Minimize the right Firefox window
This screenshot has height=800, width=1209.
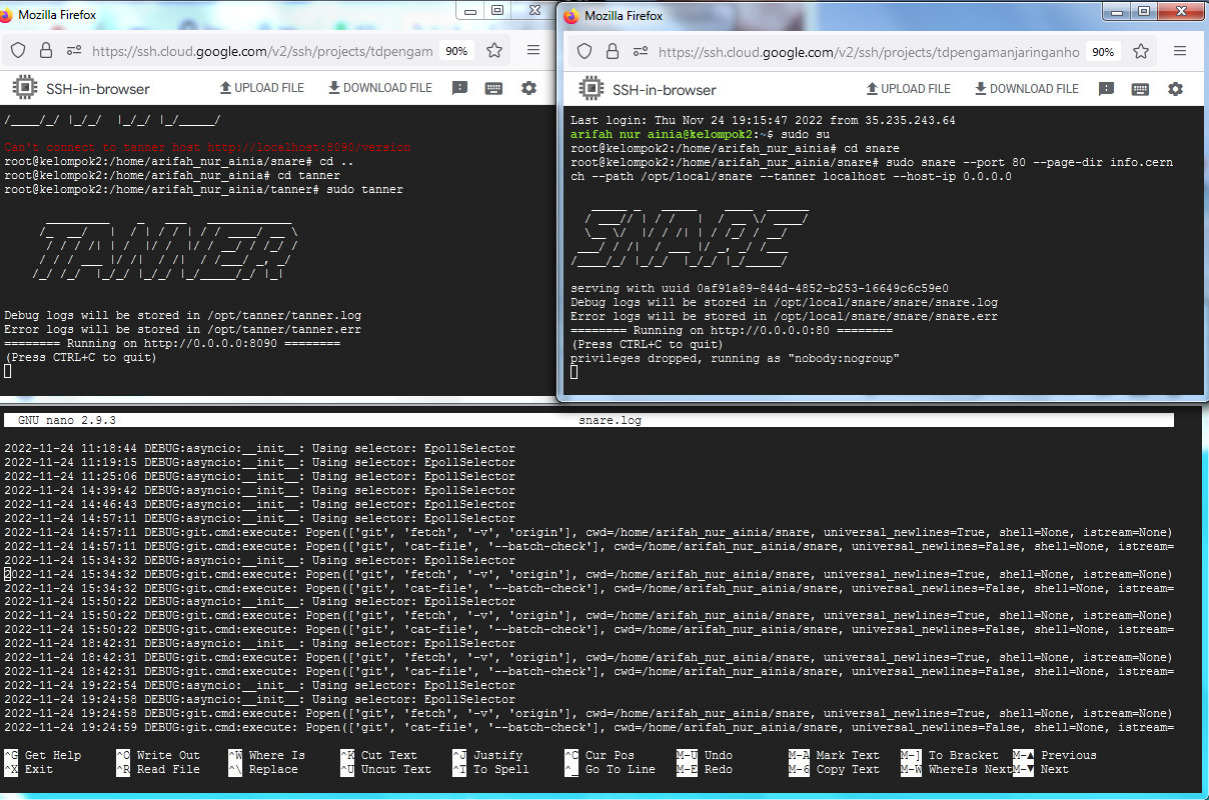[1117, 11]
